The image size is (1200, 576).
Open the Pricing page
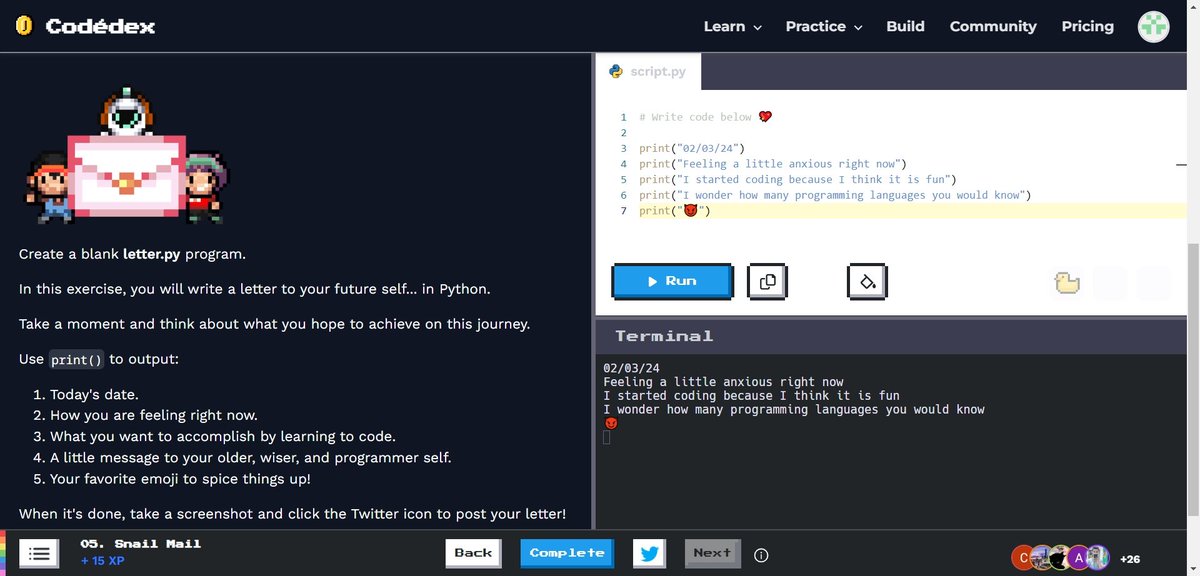(x=1088, y=27)
